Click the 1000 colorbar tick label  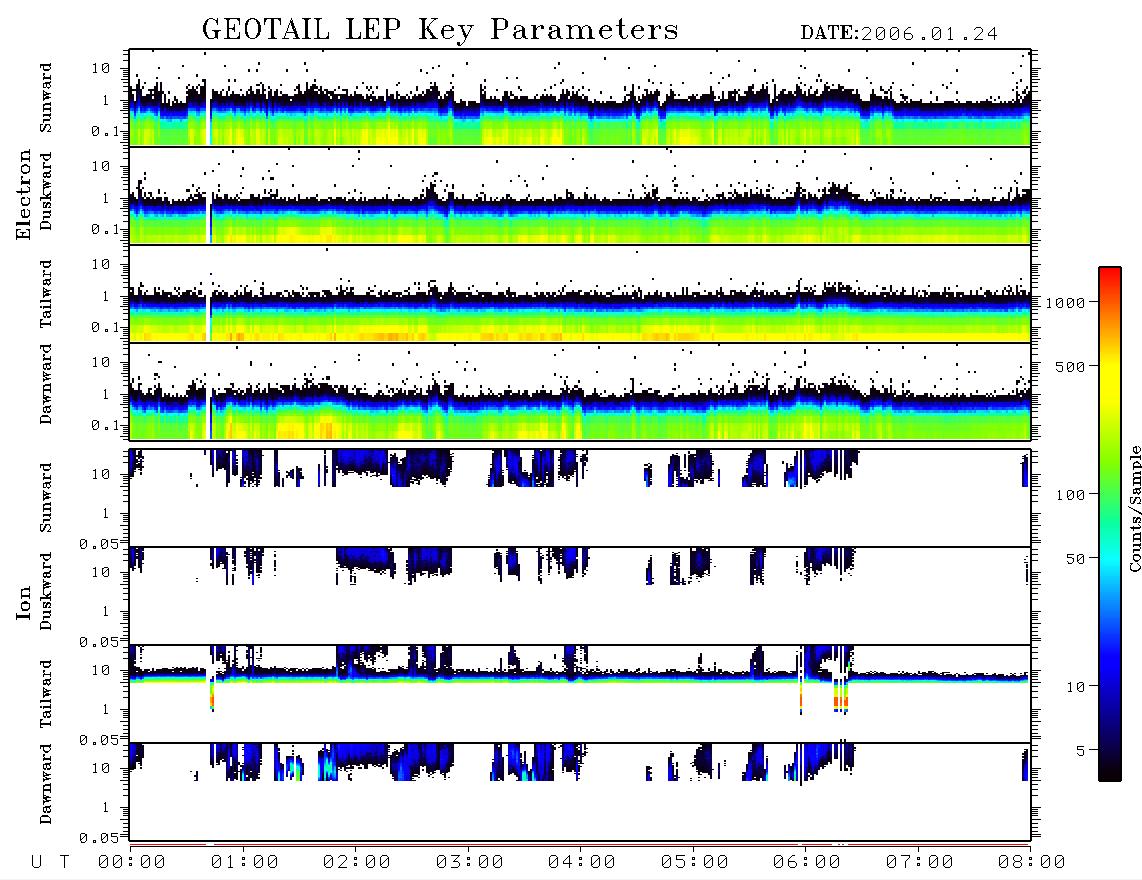coord(1065,303)
